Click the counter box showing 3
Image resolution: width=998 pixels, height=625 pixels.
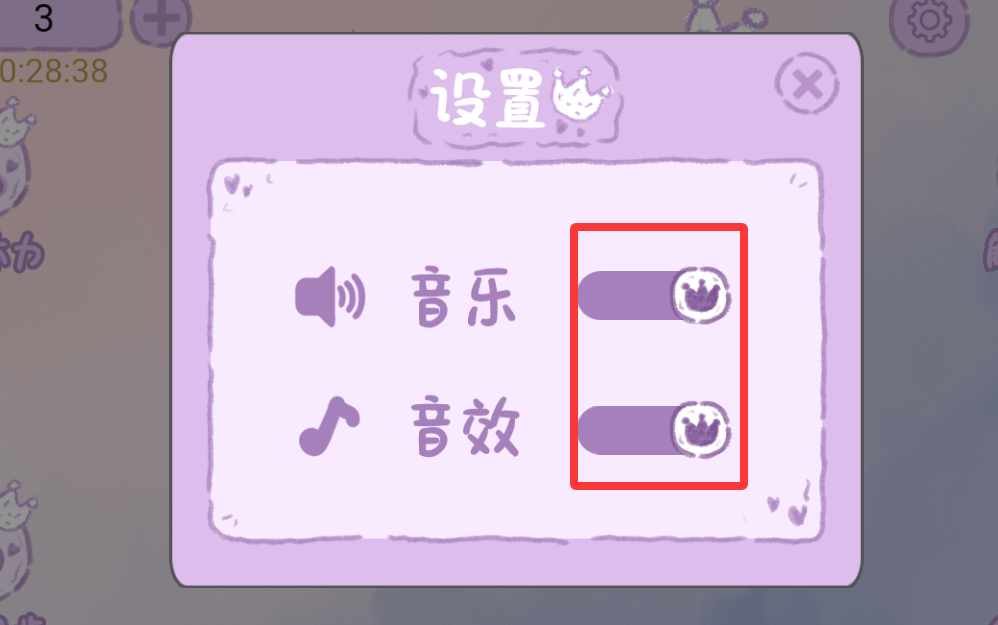point(59,22)
